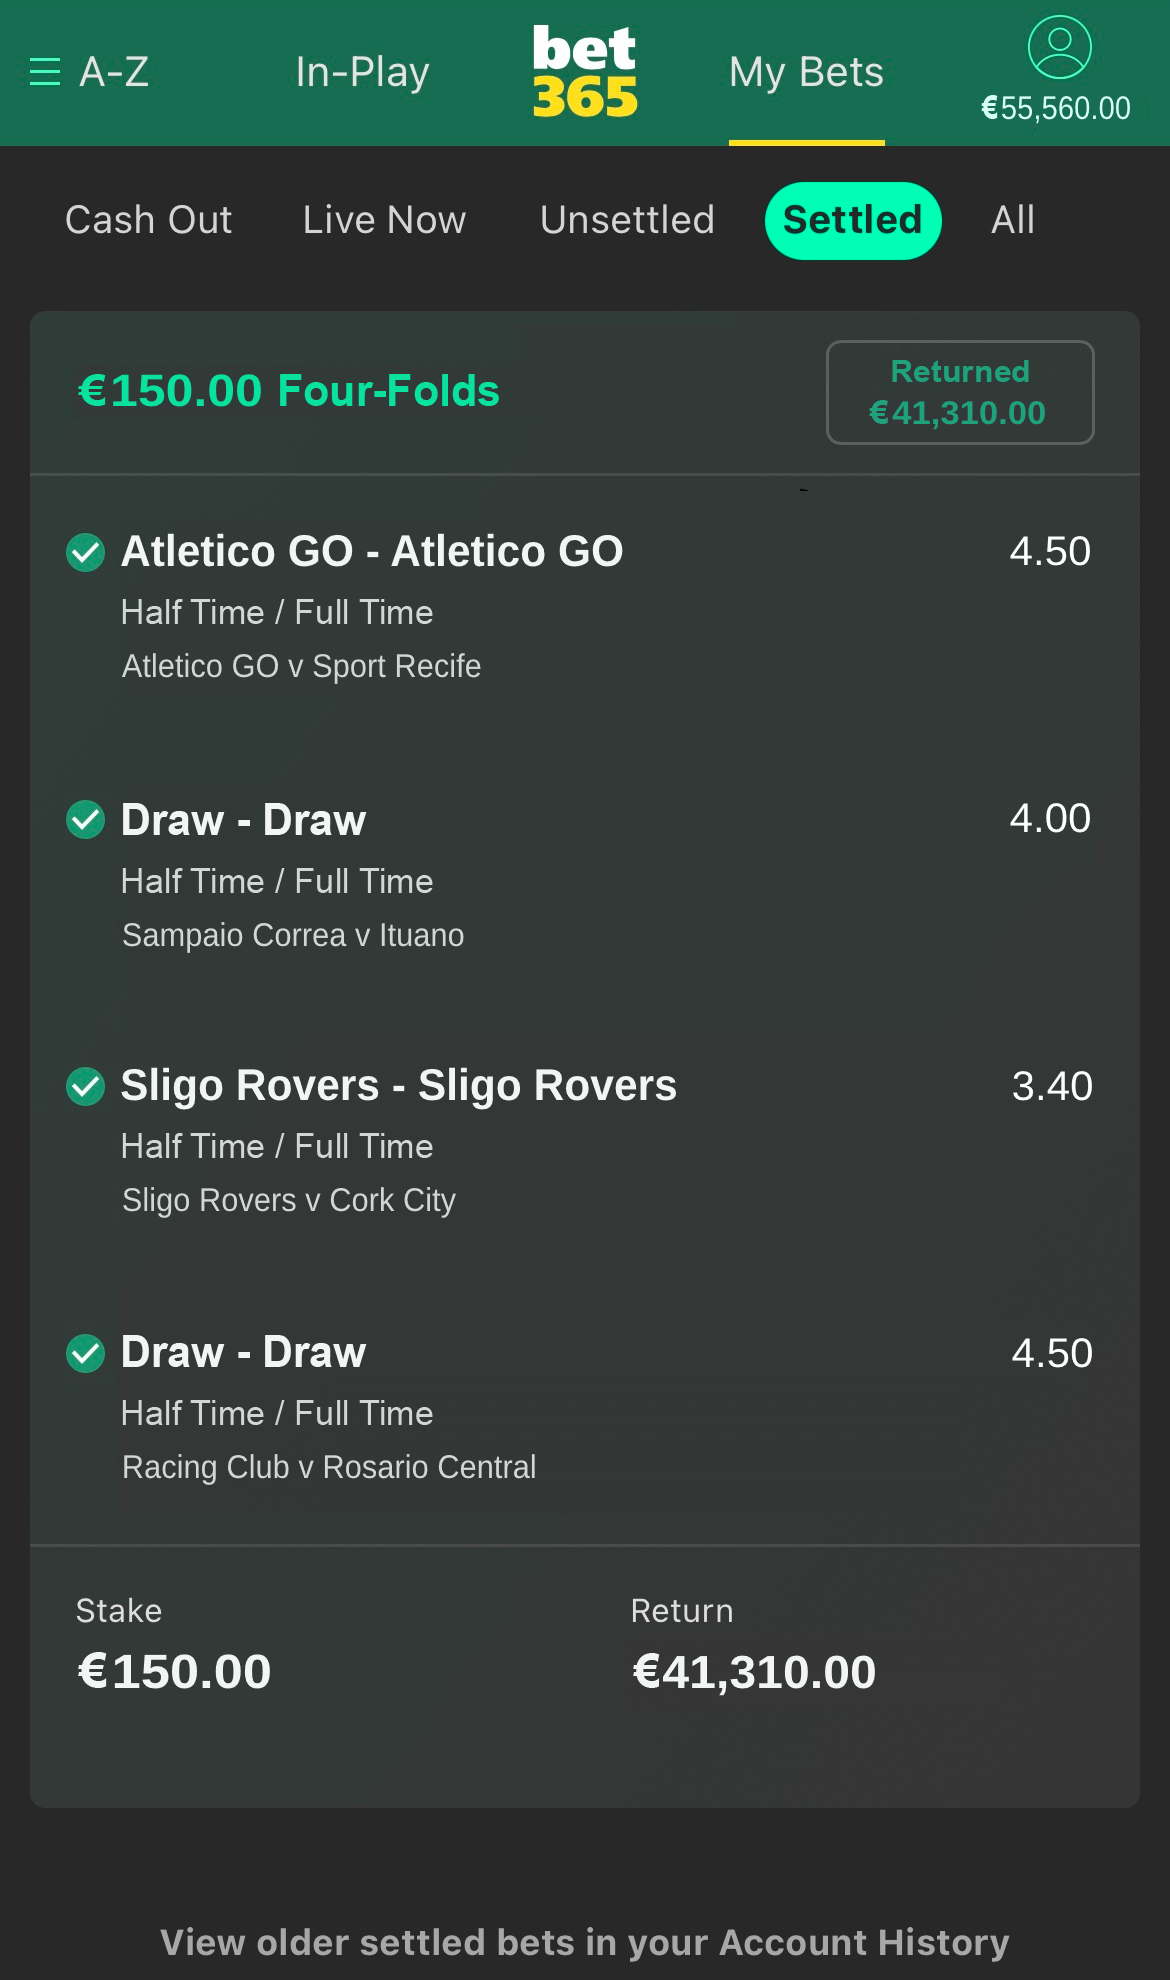The image size is (1170, 1980).
Task: Select the Sligo Rovers v Cork City match
Action: [288, 1200]
